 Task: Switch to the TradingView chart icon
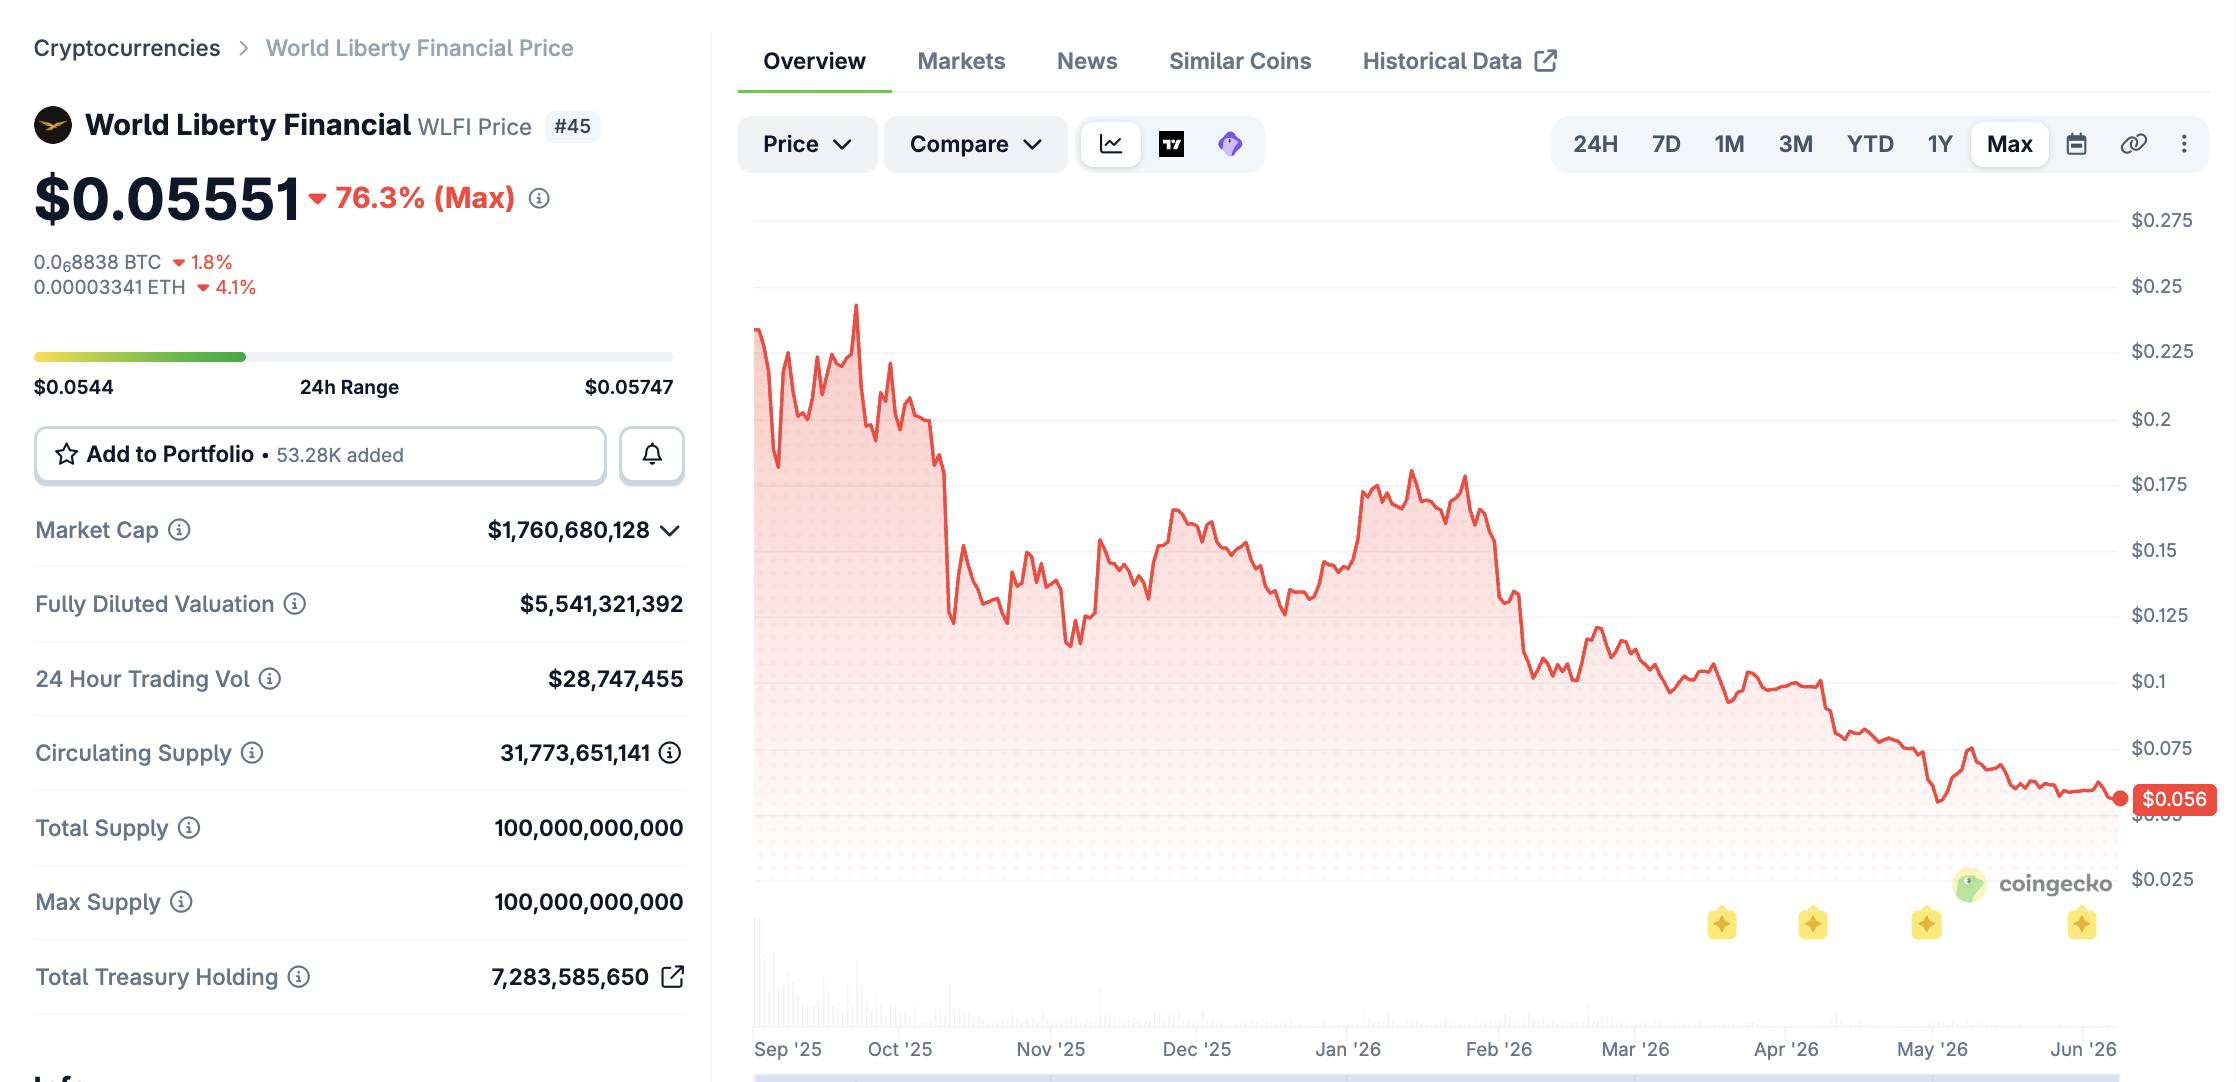pos(1171,144)
